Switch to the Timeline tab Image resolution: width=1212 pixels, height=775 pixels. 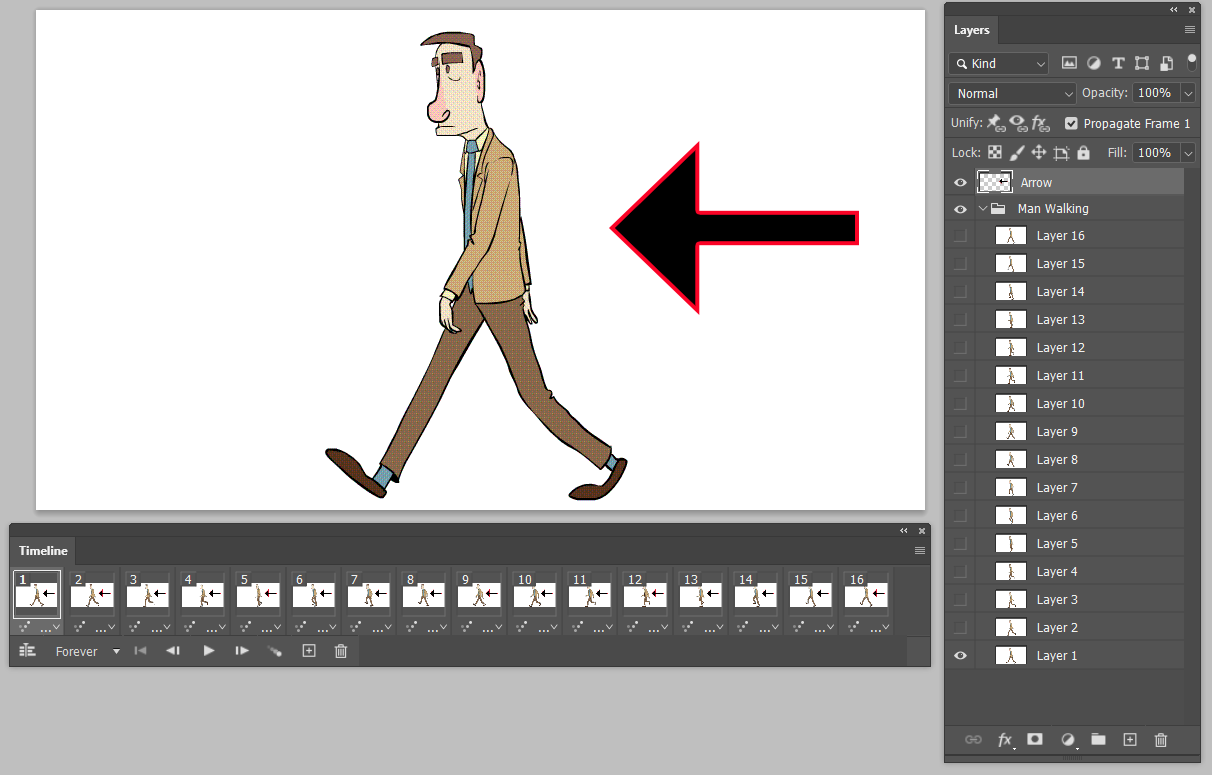tap(42, 550)
